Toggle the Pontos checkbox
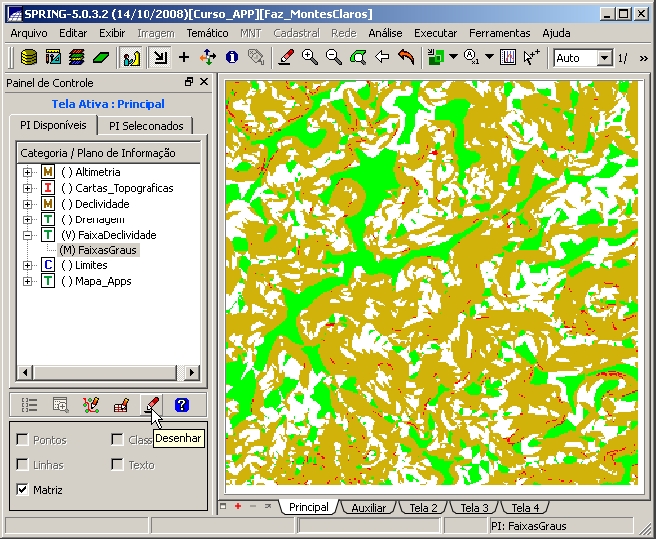Viewport: 656px width, 539px height. 23,440
